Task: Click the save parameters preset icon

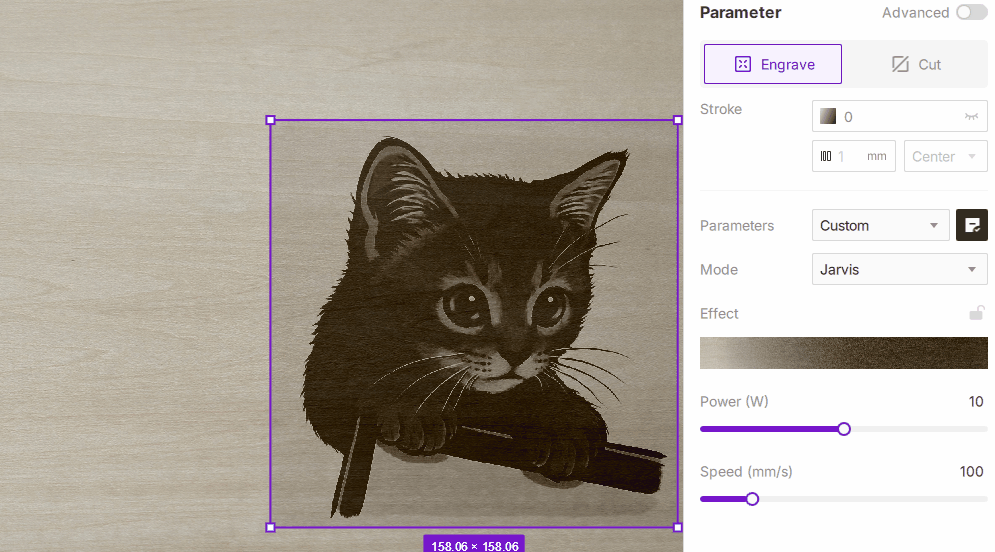Action: pyautogui.click(x=972, y=225)
